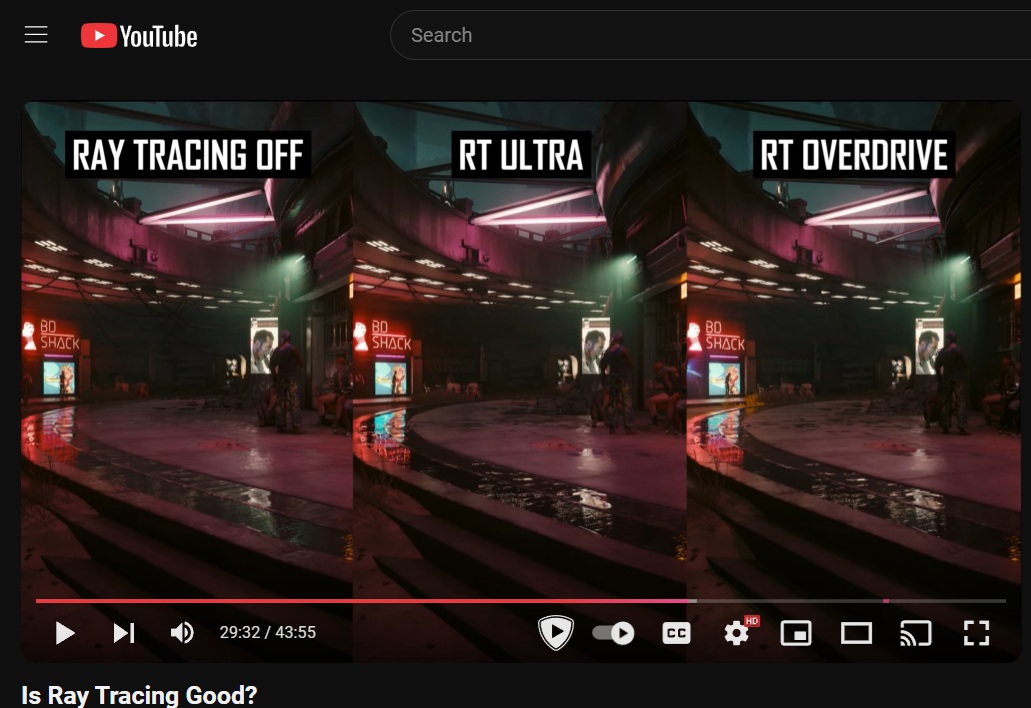Switch to miniplayer mode
Screen dimensions: 1031x708
(x=796, y=633)
